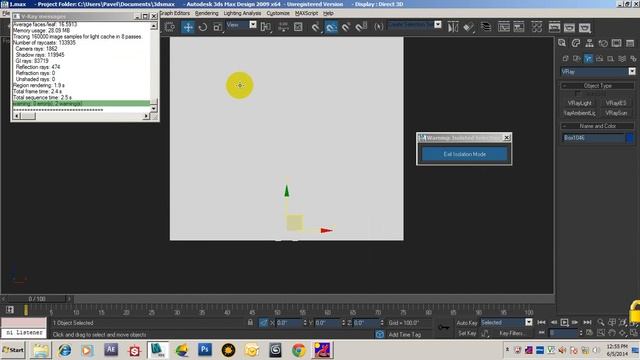This screenshot has height=360, width=640.
Task: Click V-Ray messages horizontal scrollbar thumb
Action: point(28,116)
